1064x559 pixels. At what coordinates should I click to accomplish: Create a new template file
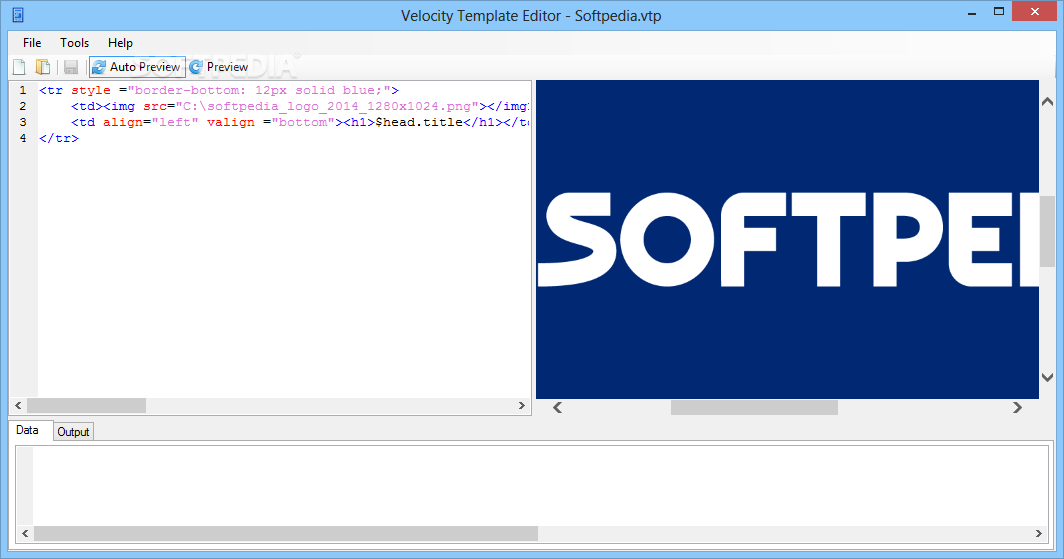19,66
